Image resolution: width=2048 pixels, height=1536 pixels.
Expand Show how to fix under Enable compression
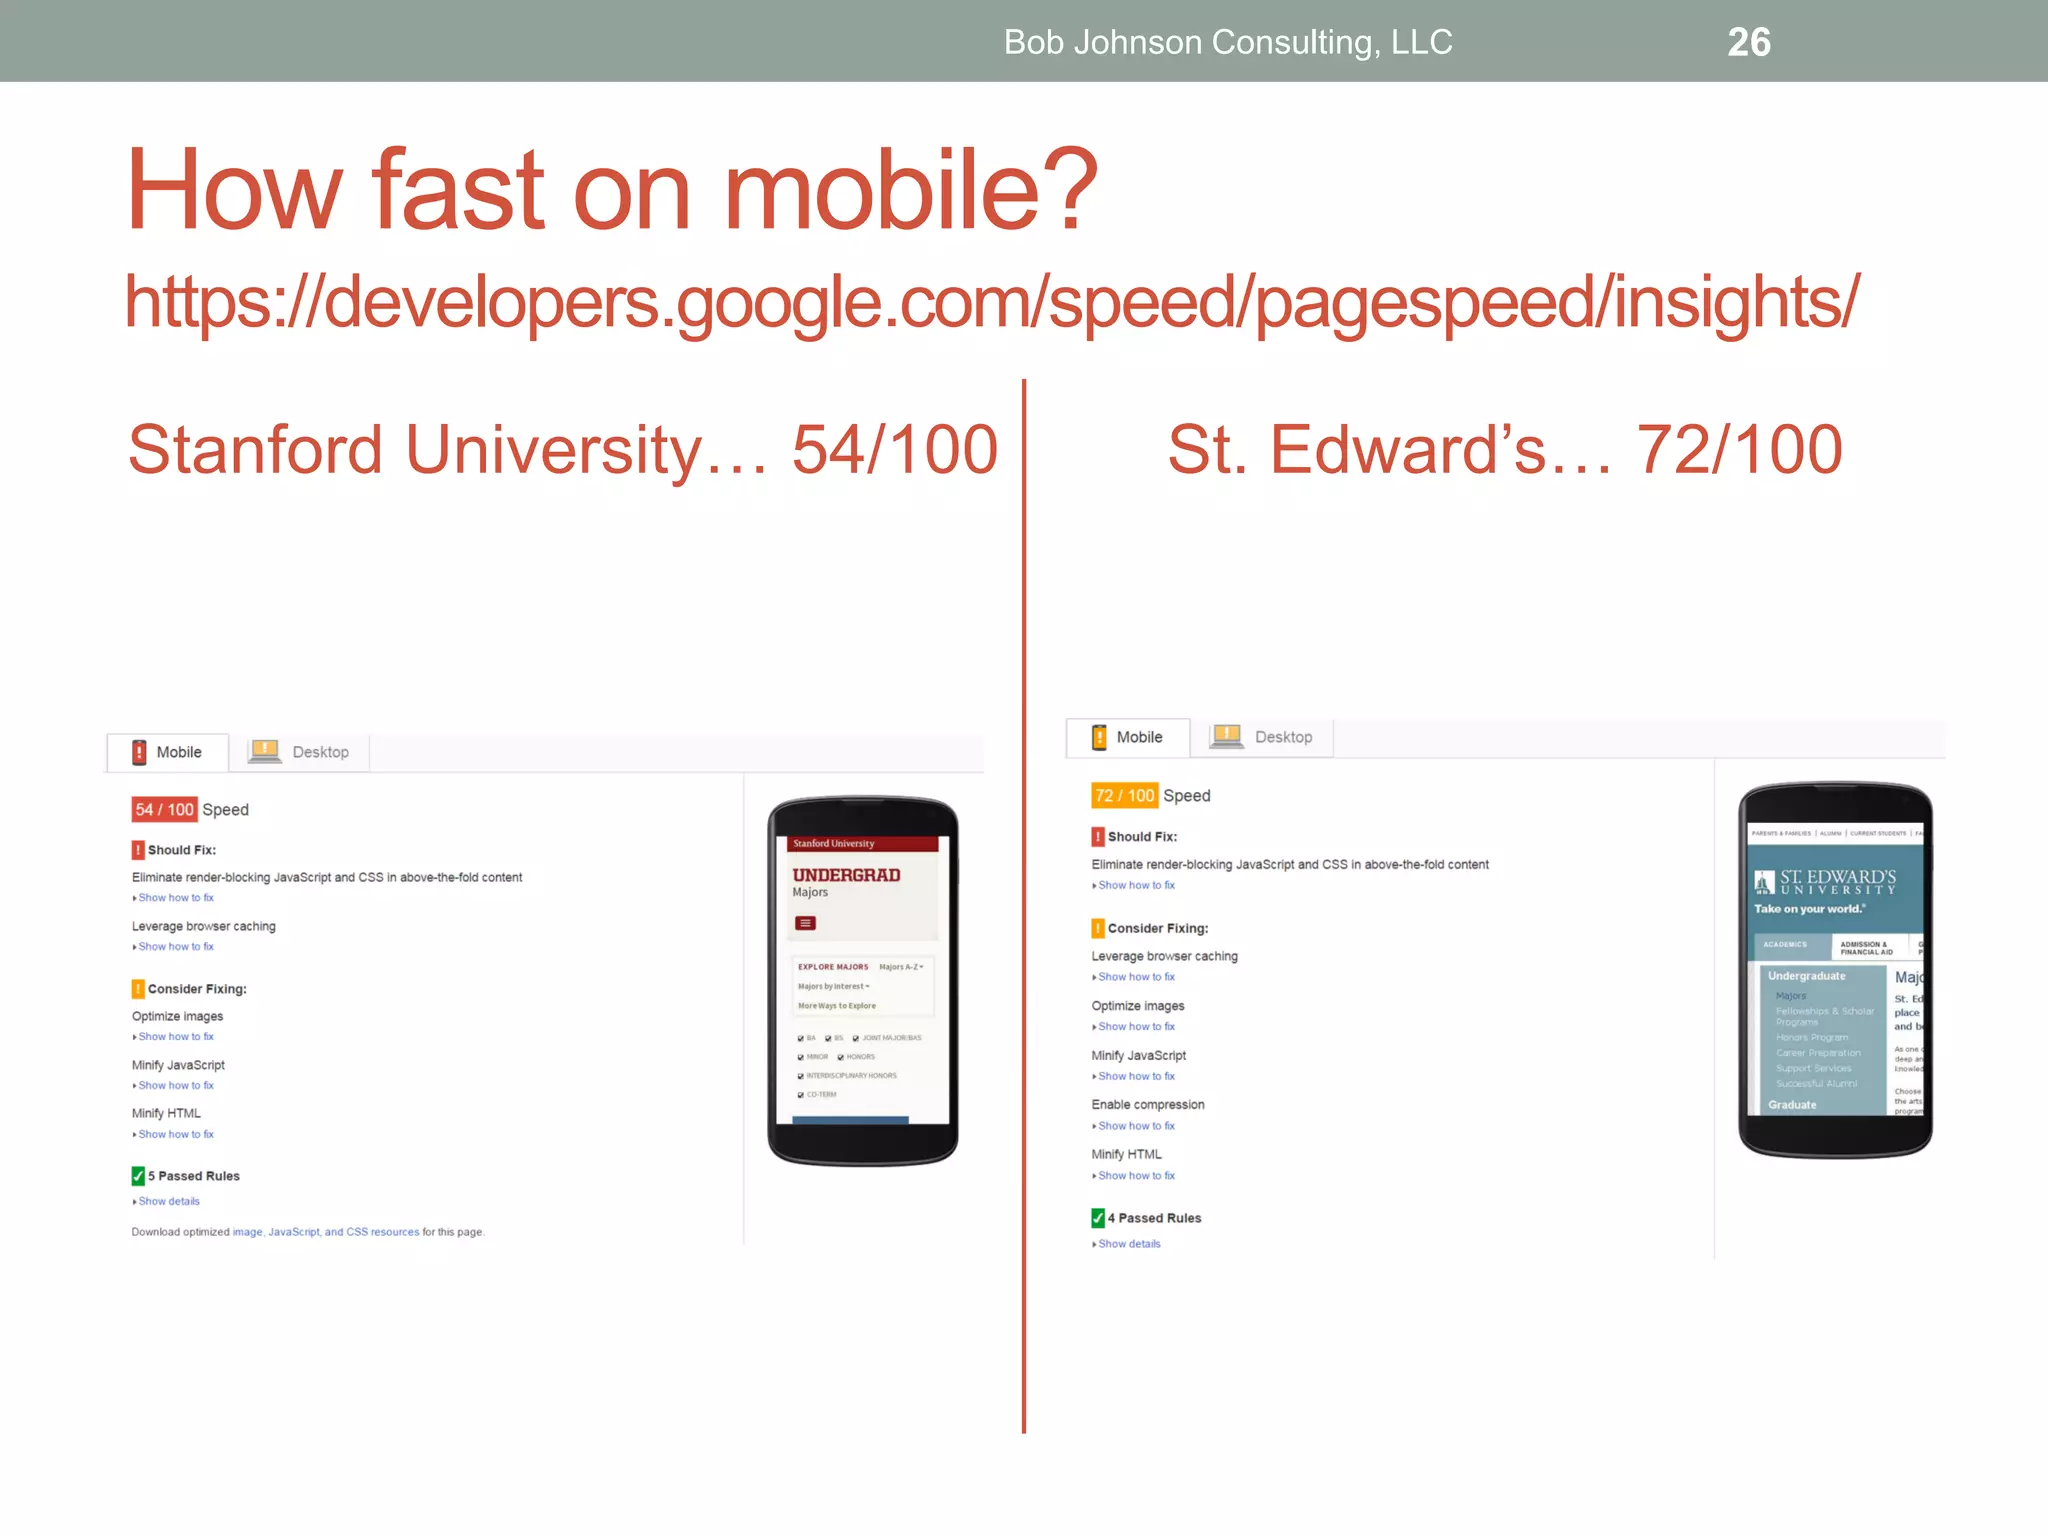click(1134, 1126)
